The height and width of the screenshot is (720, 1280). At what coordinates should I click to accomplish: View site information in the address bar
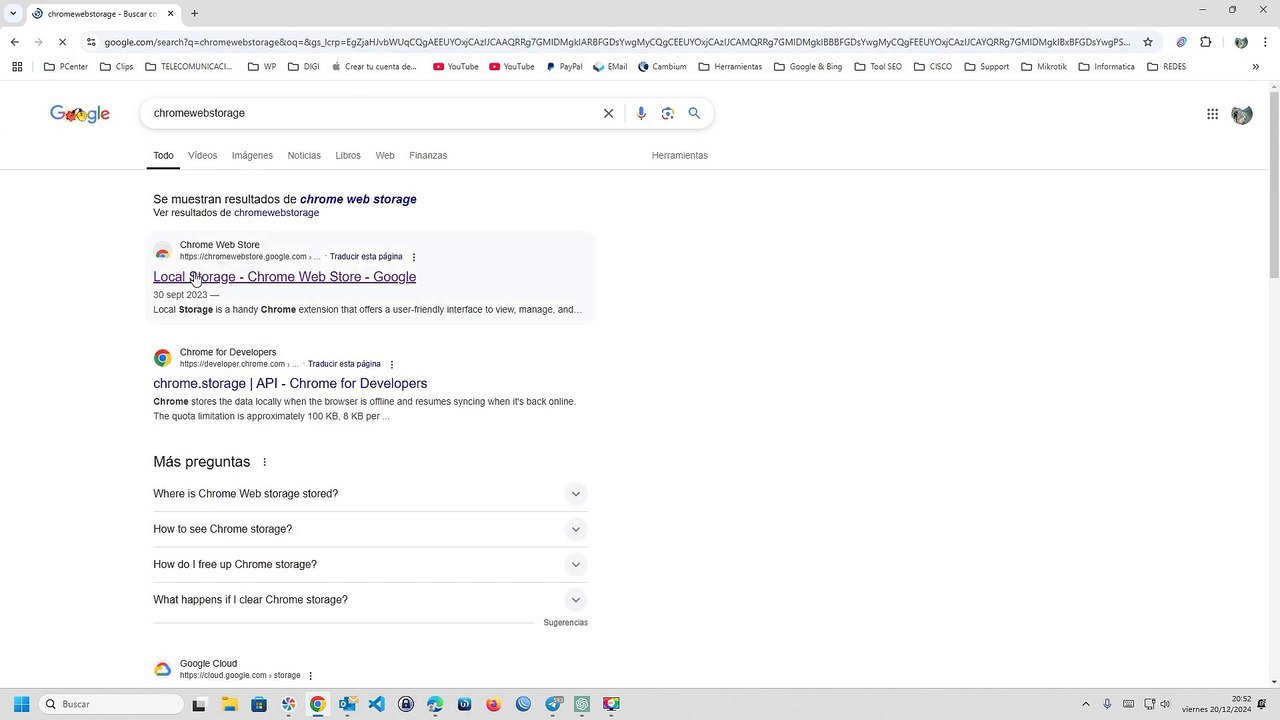pos(91,42)
